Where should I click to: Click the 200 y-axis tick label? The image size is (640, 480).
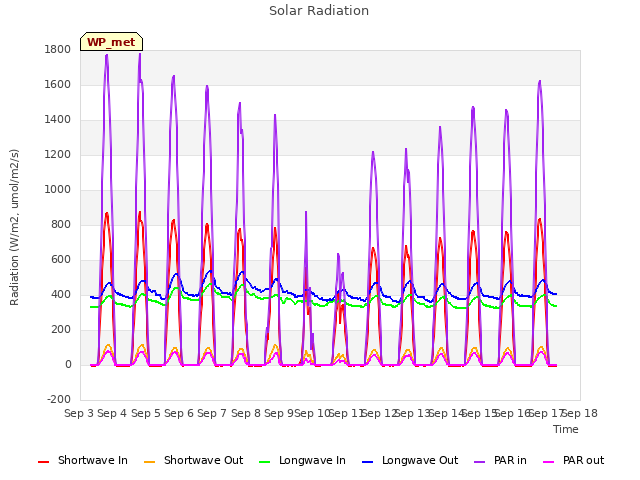(61, 330)
